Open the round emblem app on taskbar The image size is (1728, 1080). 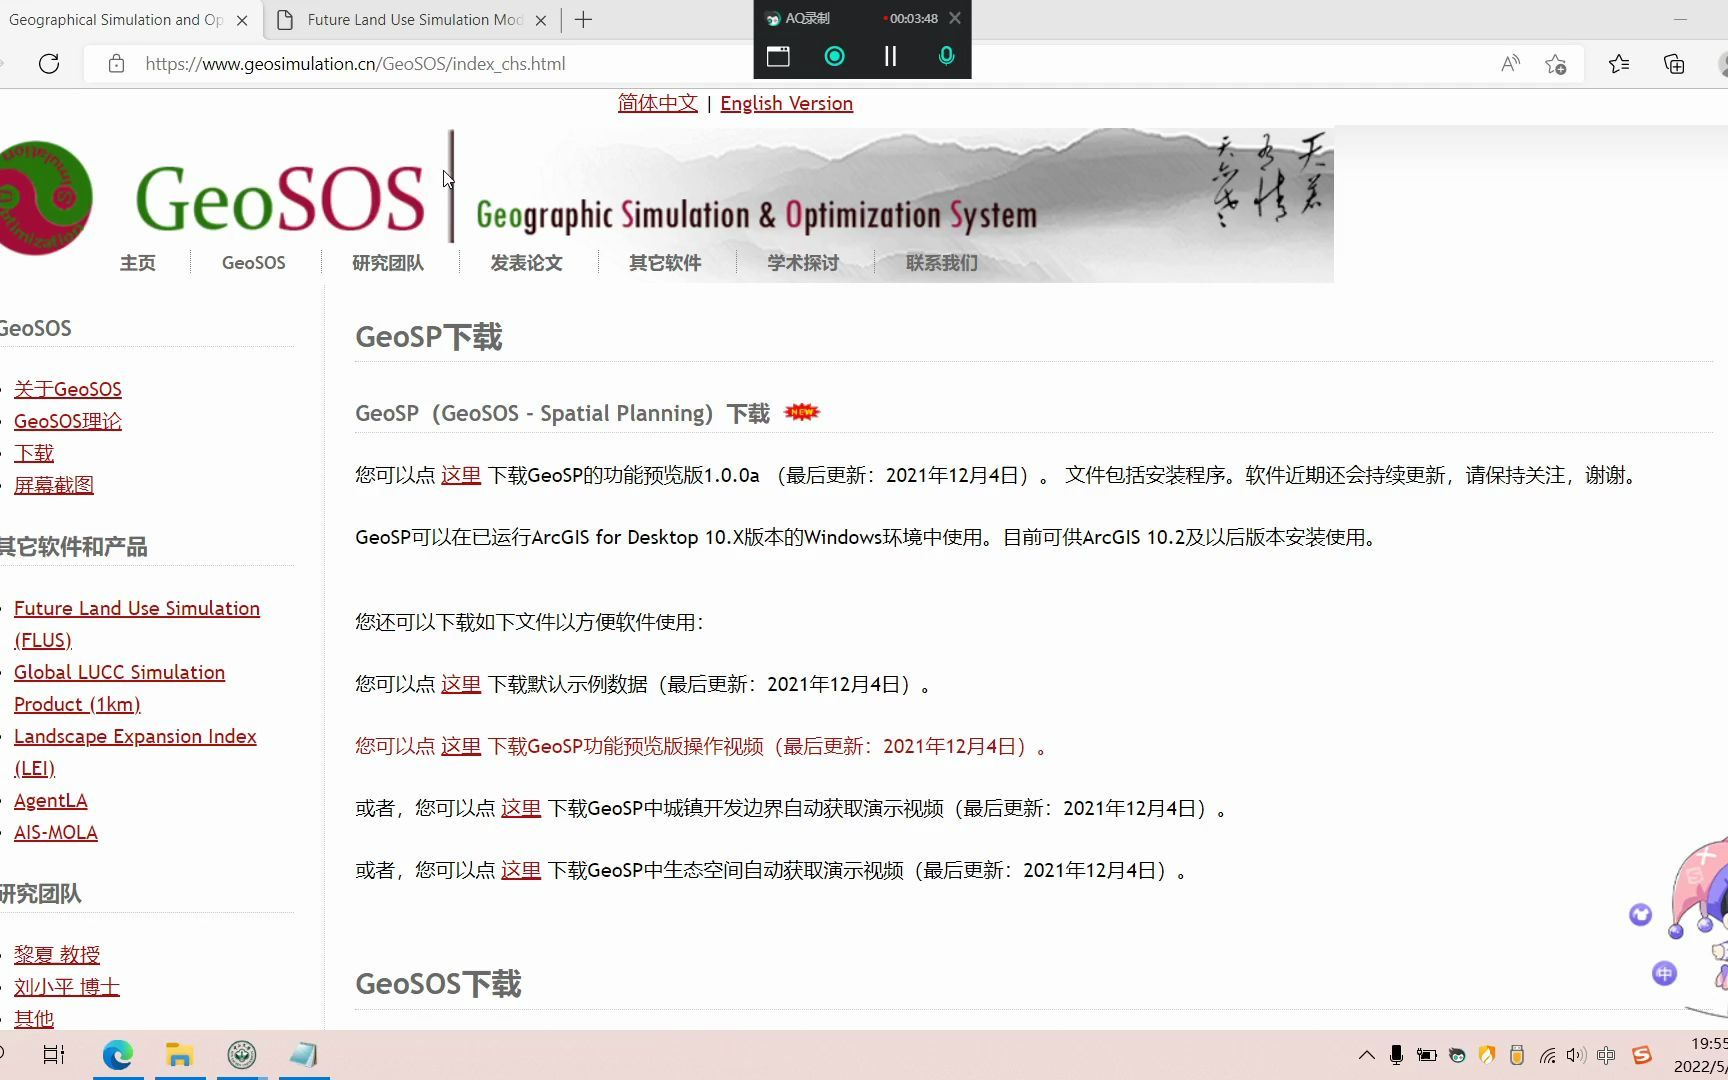(x=242, y=1055)
